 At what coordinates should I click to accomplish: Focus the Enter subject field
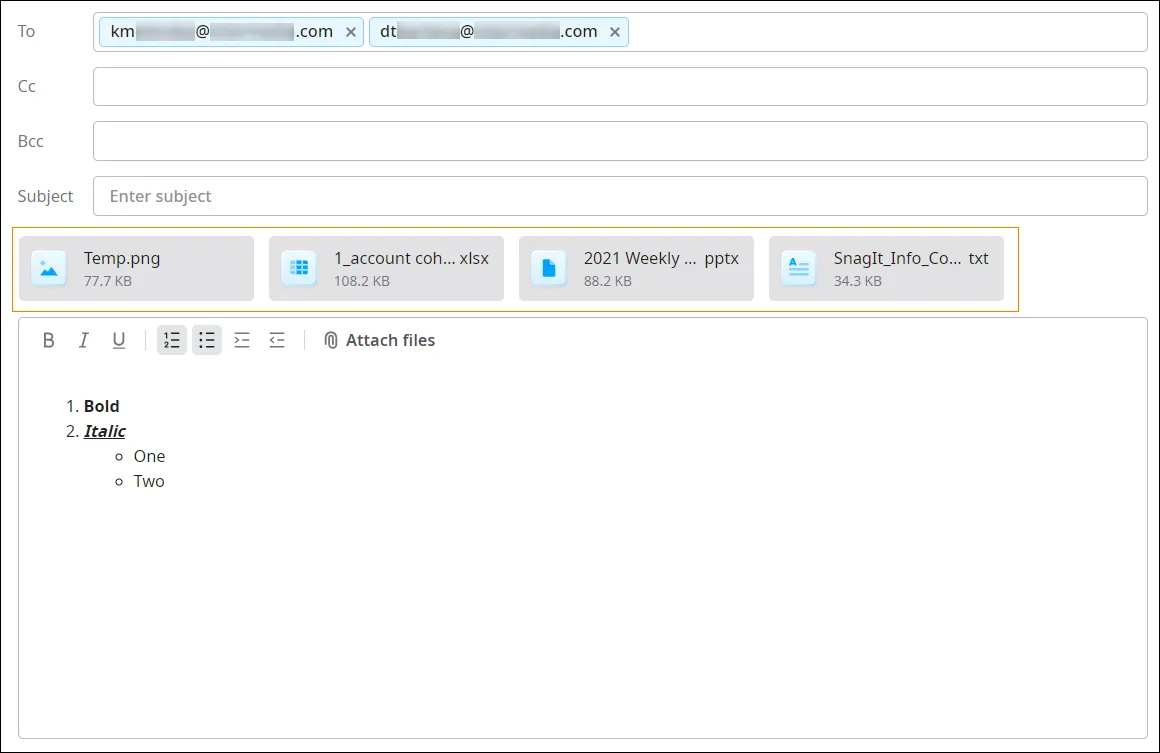(620, 196)
